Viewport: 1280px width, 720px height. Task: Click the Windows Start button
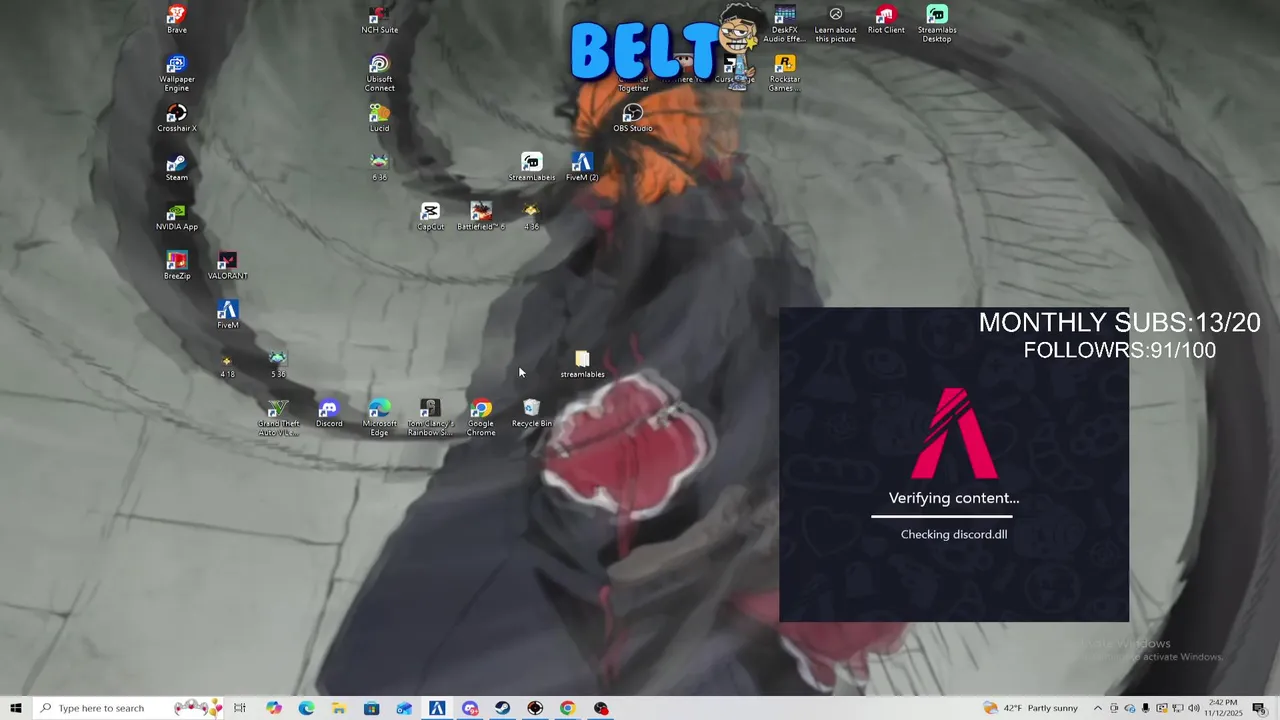coord(15,708)
